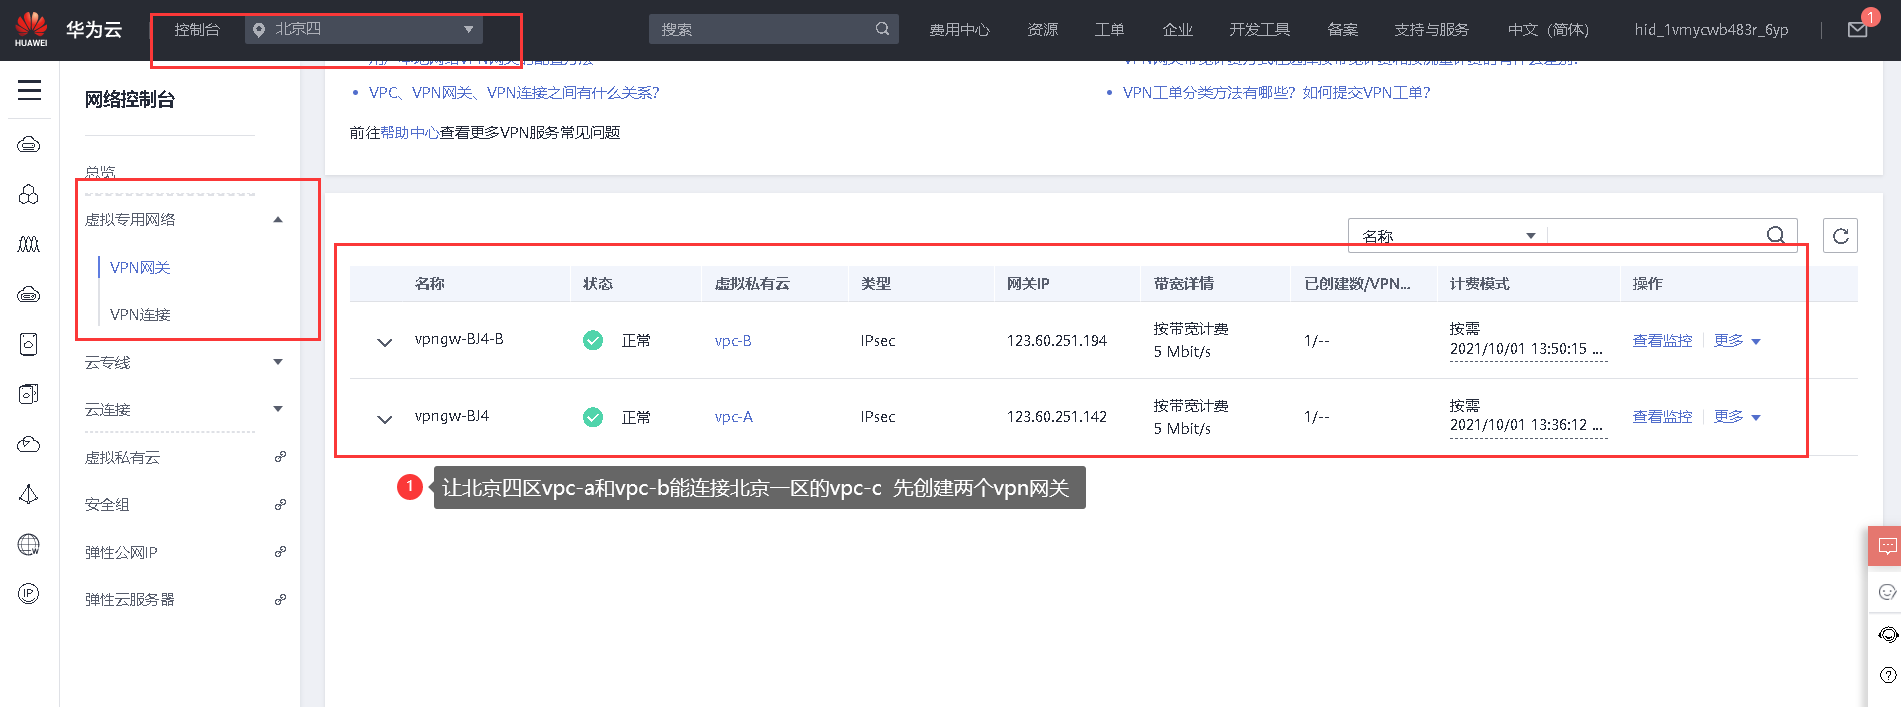1901x707 pixels.
Task: Open the cloud upload icon in sidebar
Action: tap(29, 444)
